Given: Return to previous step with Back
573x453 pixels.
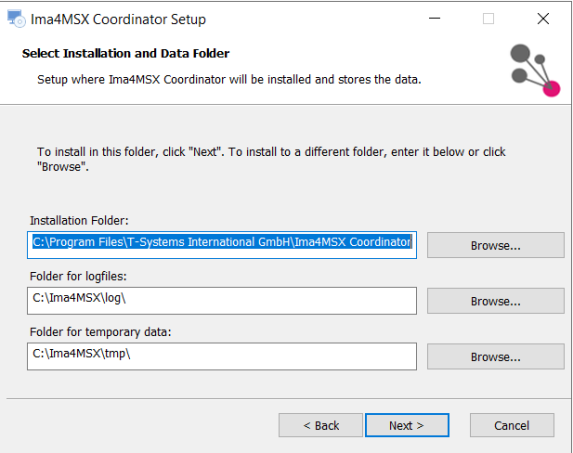Looking at the screenshot, I should tap(321, 425).
